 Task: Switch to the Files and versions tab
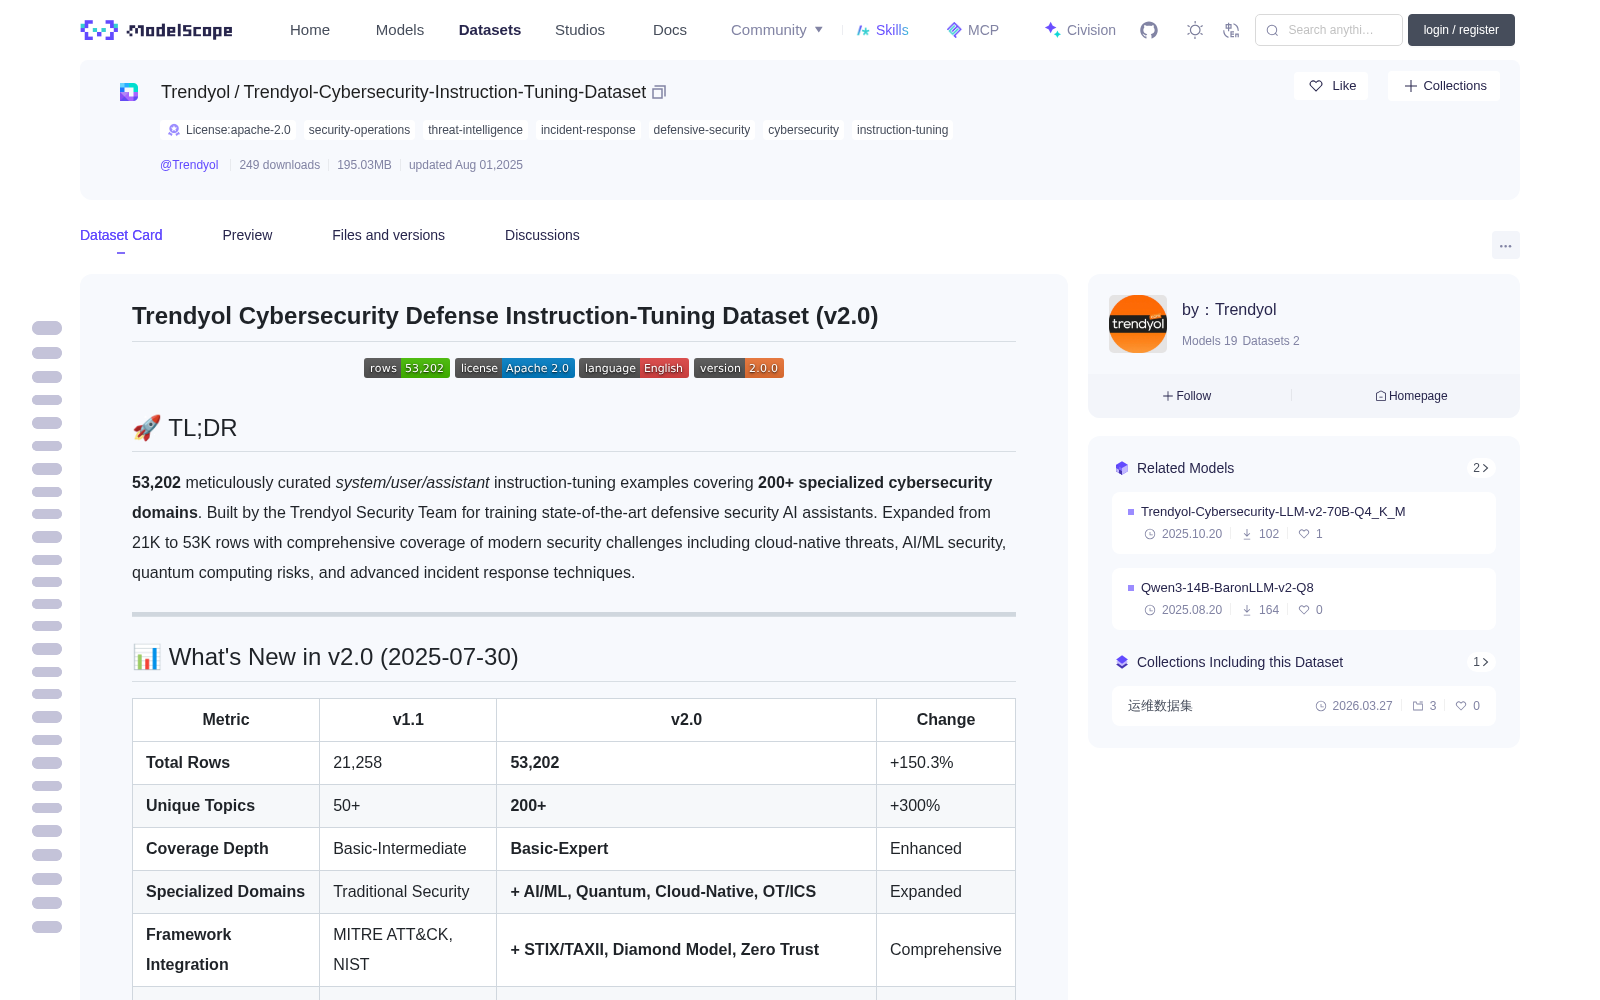pos(388,235)
